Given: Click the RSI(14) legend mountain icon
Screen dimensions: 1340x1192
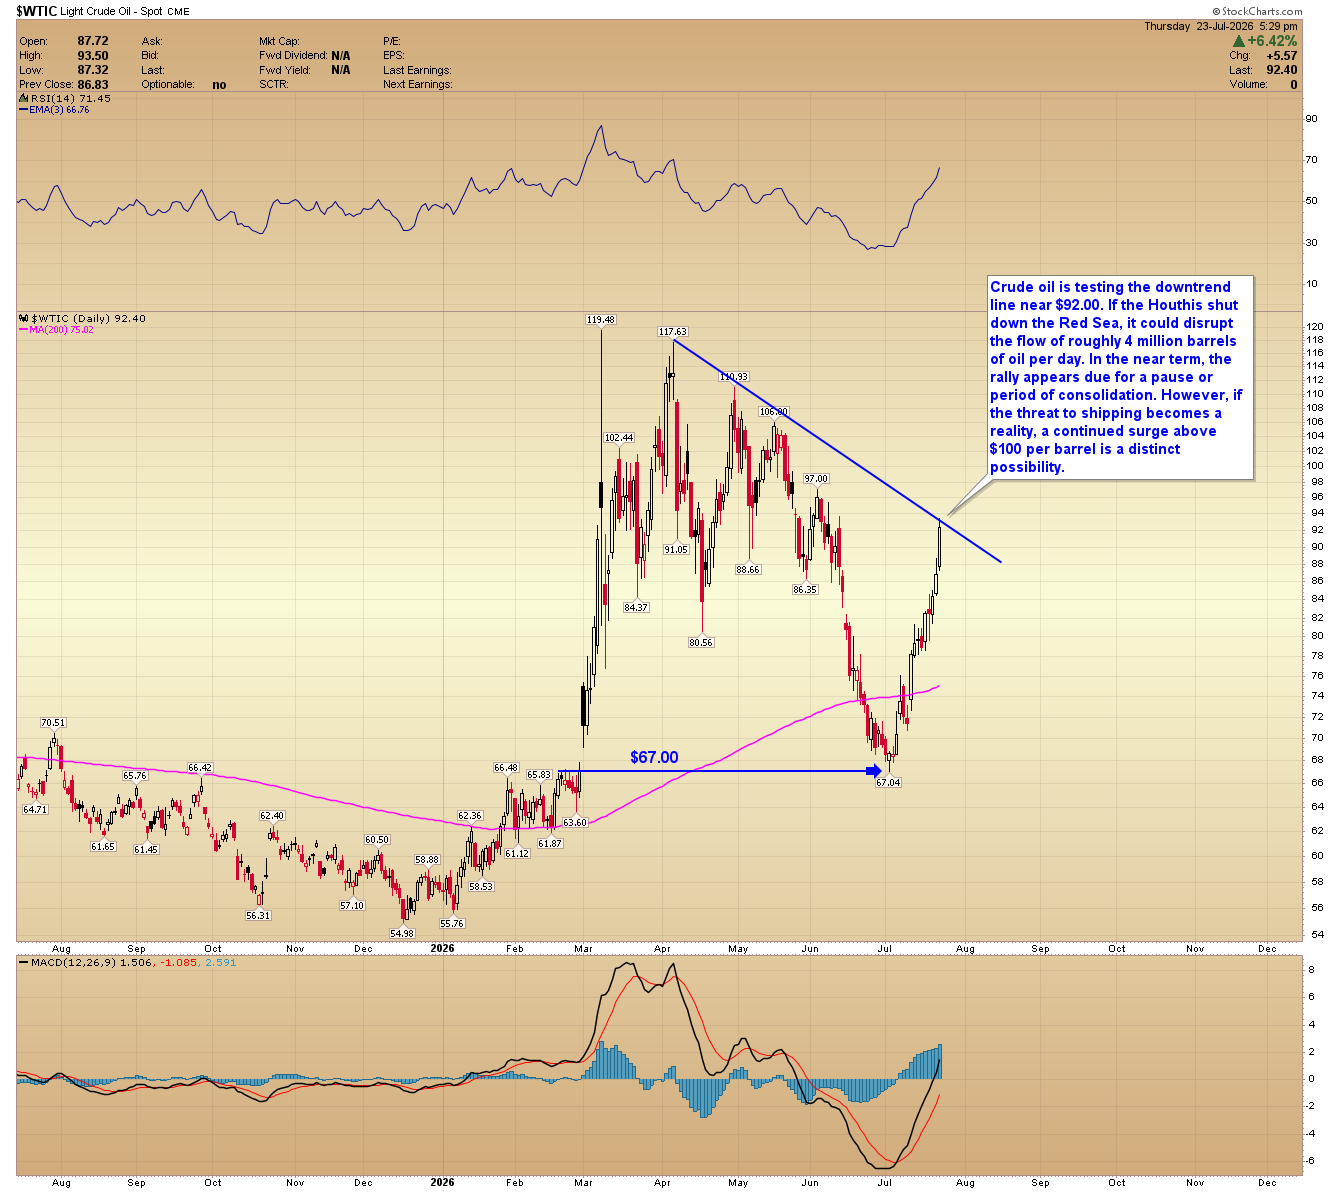Looking at the screenshot, I should tap(24, 98).
